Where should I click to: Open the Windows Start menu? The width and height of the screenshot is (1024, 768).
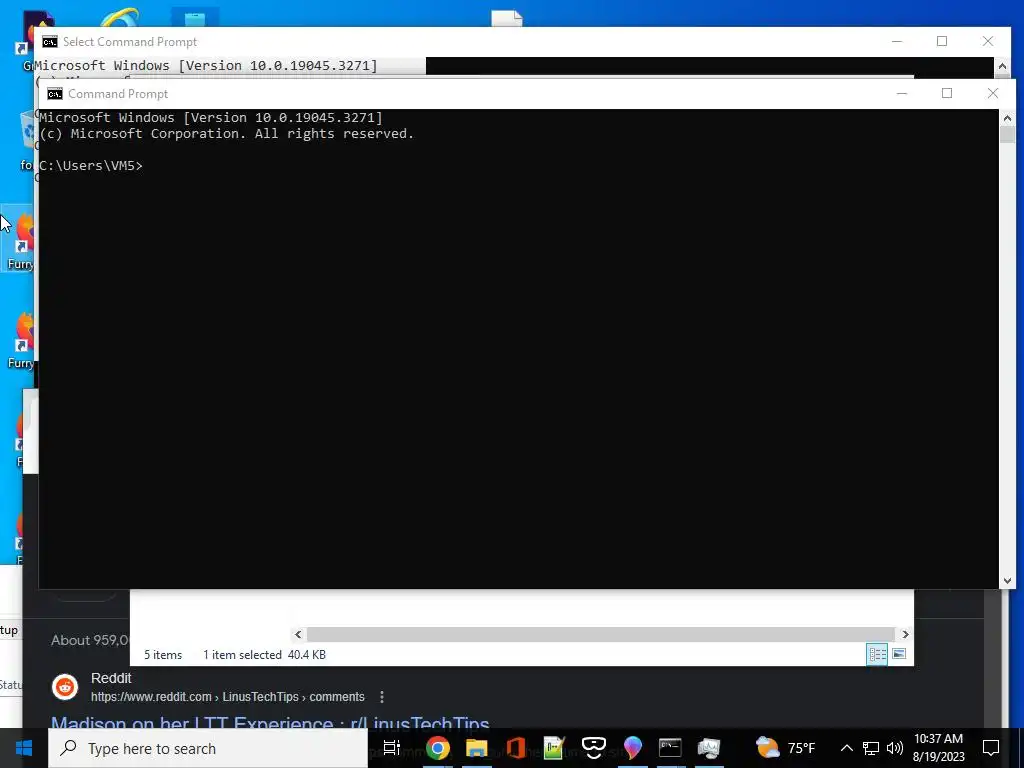24,748
